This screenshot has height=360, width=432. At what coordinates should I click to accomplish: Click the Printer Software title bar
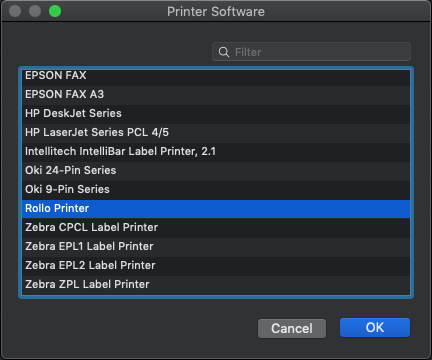pyautogui.click(x=216, y=12)
